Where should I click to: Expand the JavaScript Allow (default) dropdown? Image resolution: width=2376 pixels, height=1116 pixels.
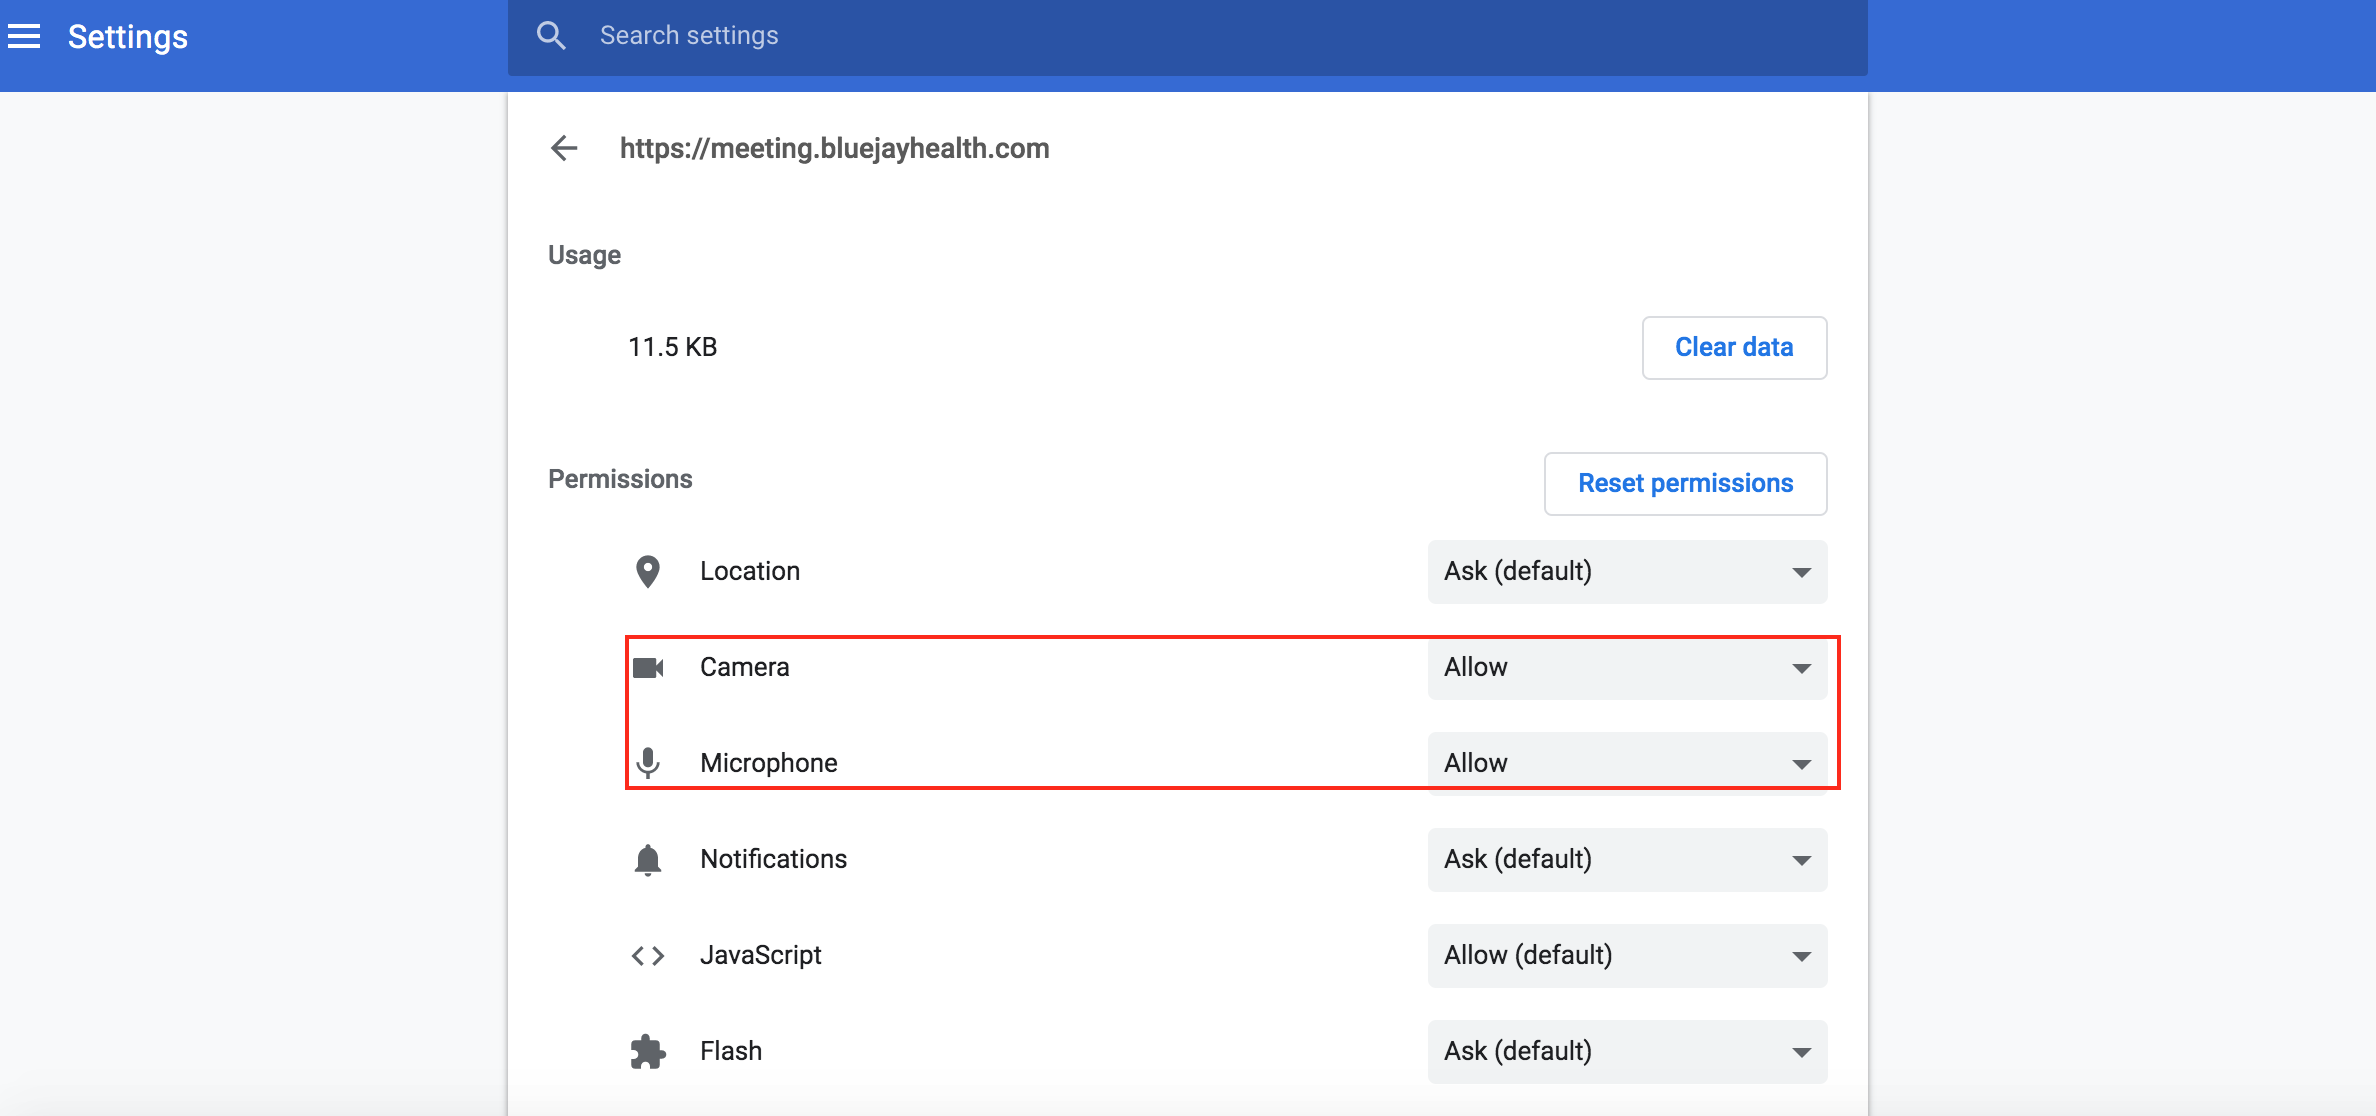coord(1627,956)
